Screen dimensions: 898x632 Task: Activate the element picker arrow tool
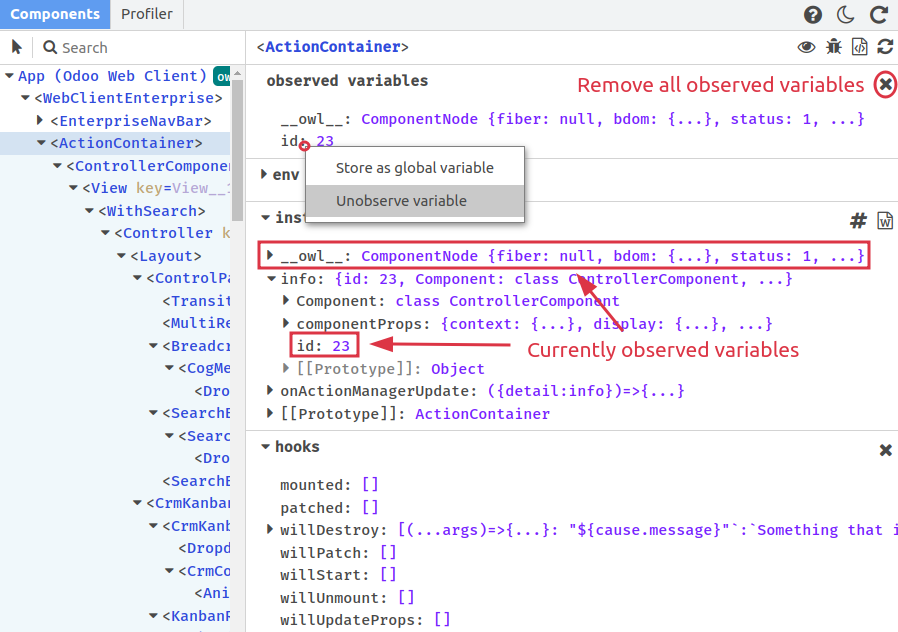[17, 47]
